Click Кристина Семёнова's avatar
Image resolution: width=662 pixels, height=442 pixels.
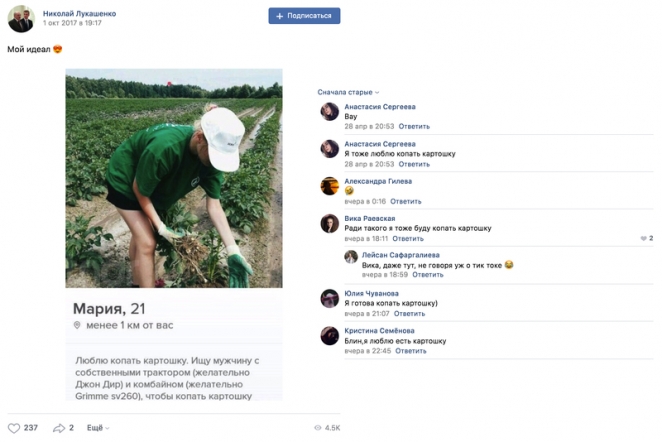tap(329, 336)
